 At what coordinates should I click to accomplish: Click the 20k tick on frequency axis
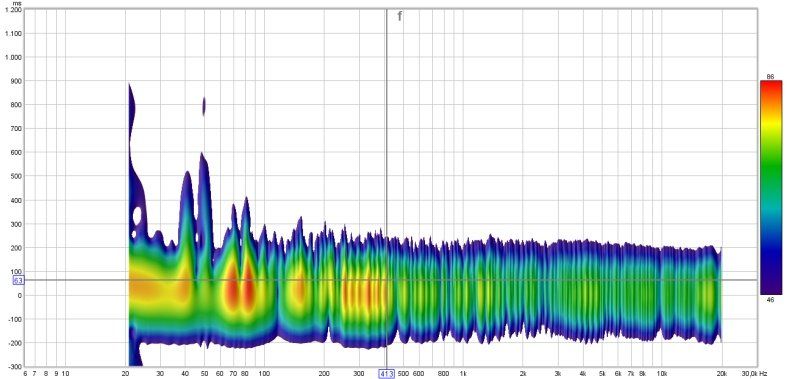[721, 374]
